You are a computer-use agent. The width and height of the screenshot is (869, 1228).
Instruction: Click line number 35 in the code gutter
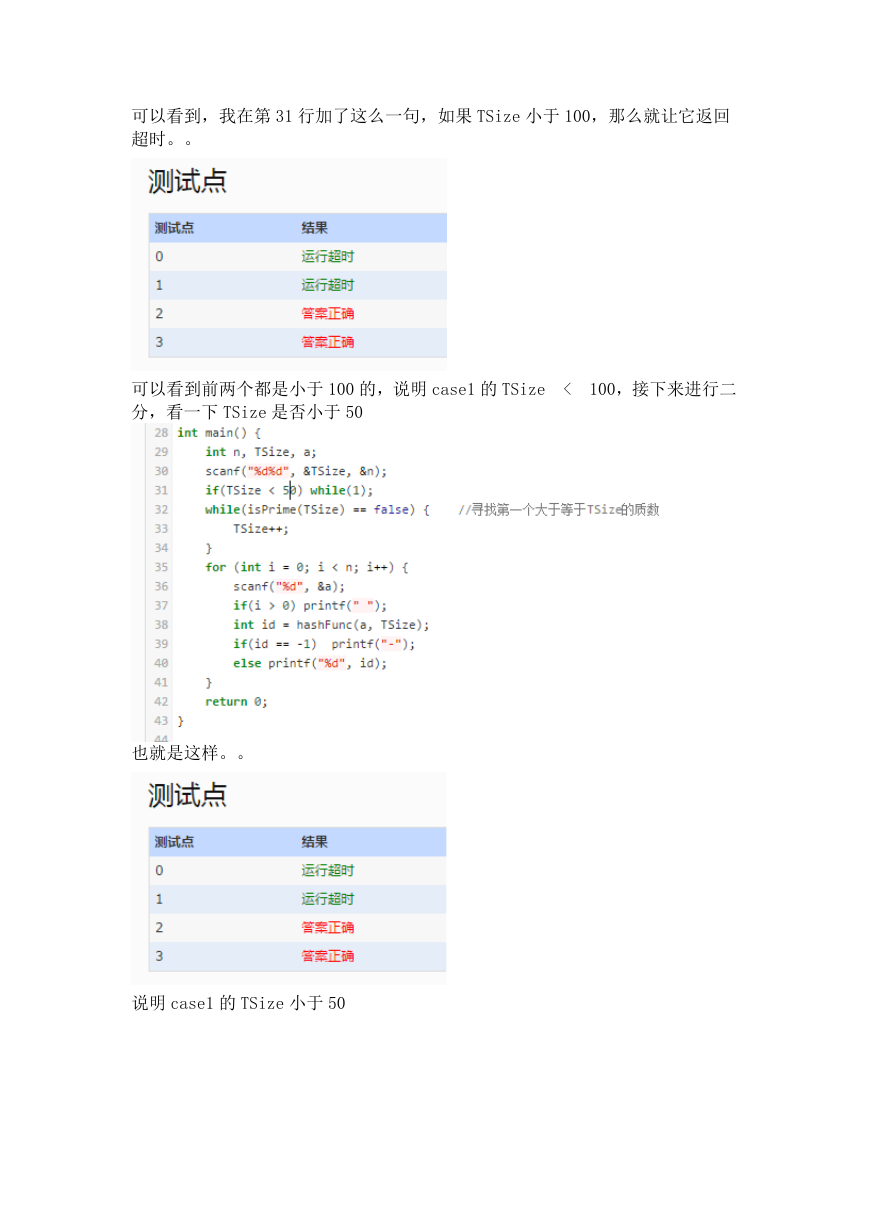pyautogui.click(x=161, y=567)
